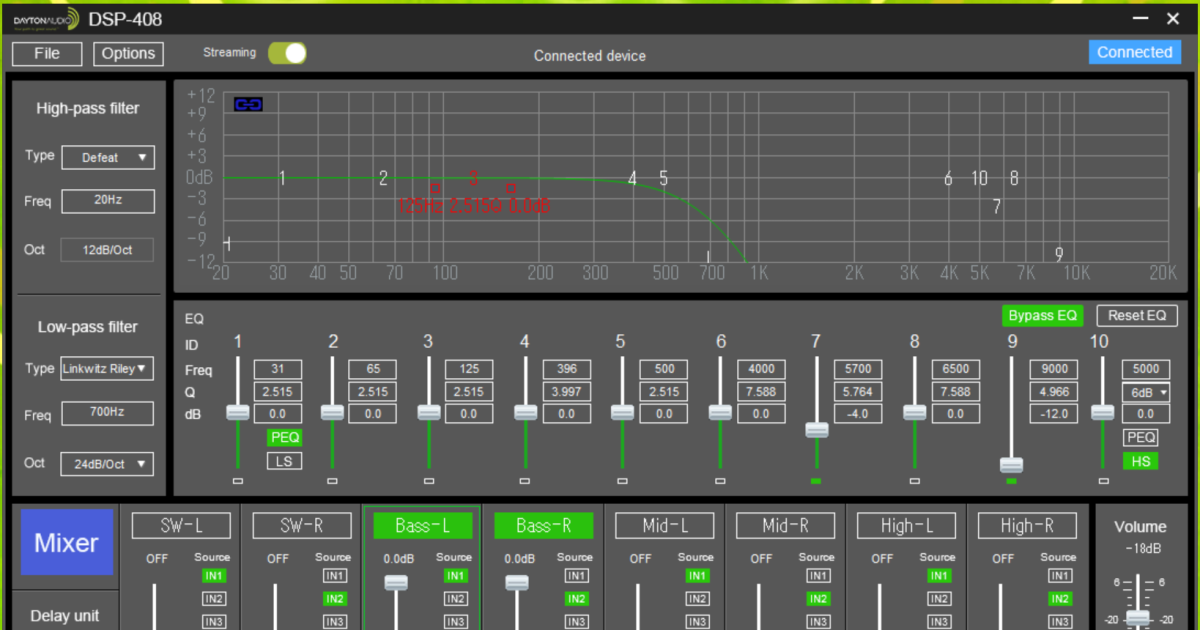The height and width of the screenshot is (630, 1200).
Task: Click EQ band 9 enable indicator below slider
Action: point(1011,481)
